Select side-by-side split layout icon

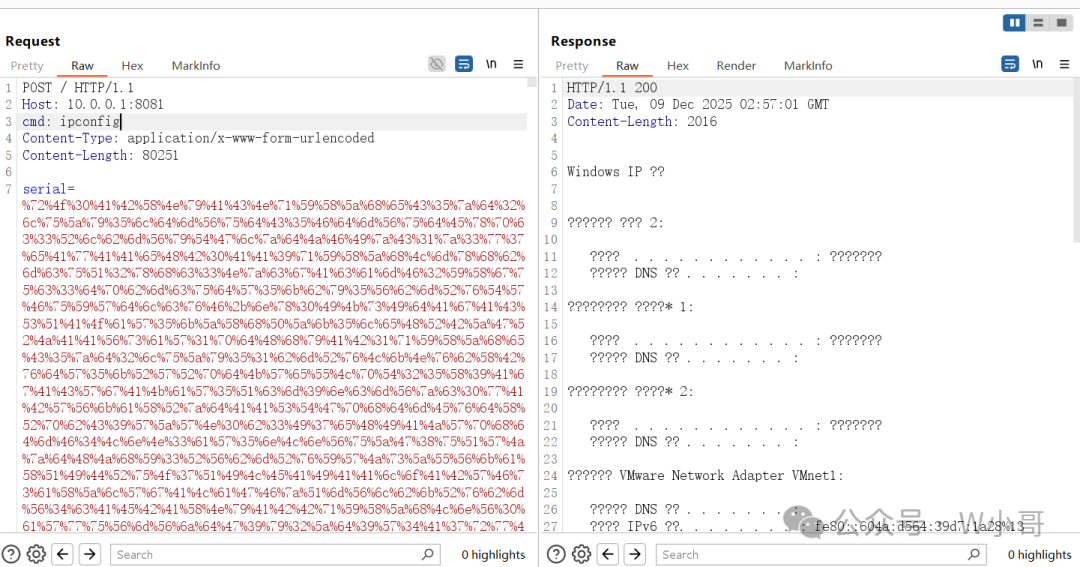point(1015,23)
